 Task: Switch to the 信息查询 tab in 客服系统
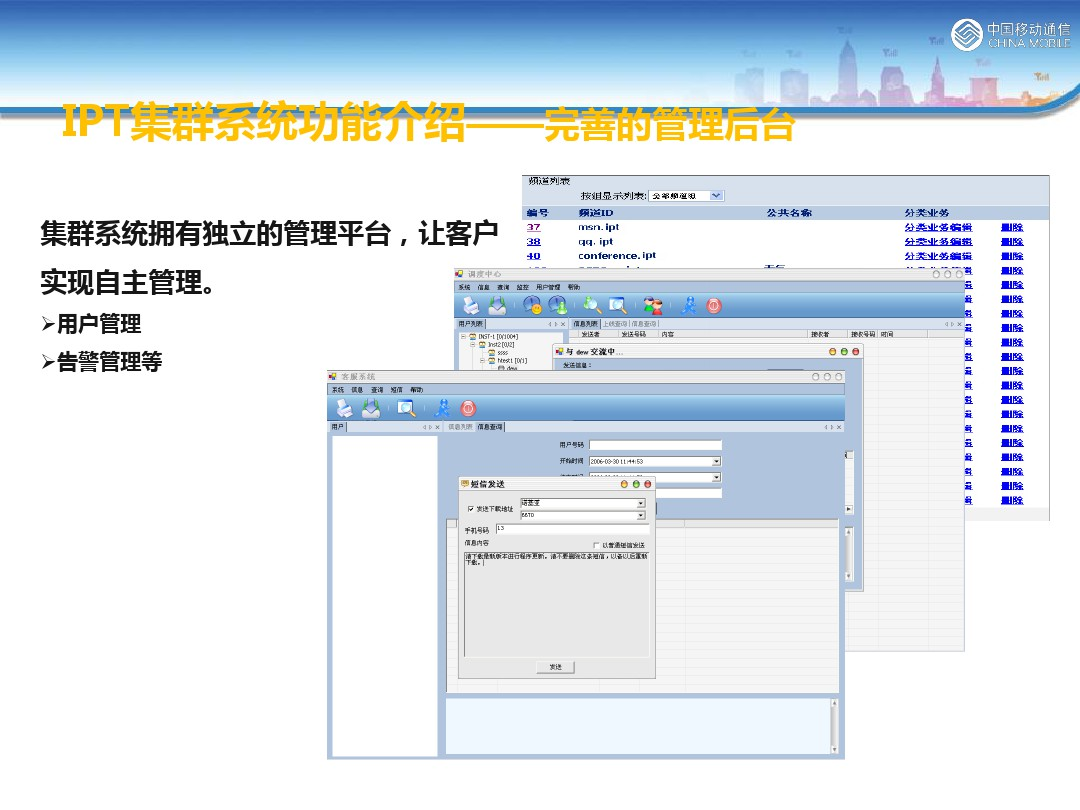tap(490, 427)
